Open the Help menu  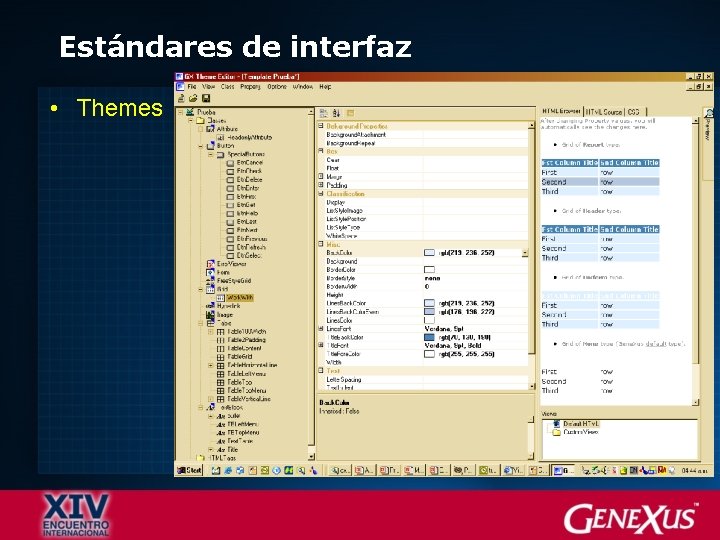coord(325,86)
